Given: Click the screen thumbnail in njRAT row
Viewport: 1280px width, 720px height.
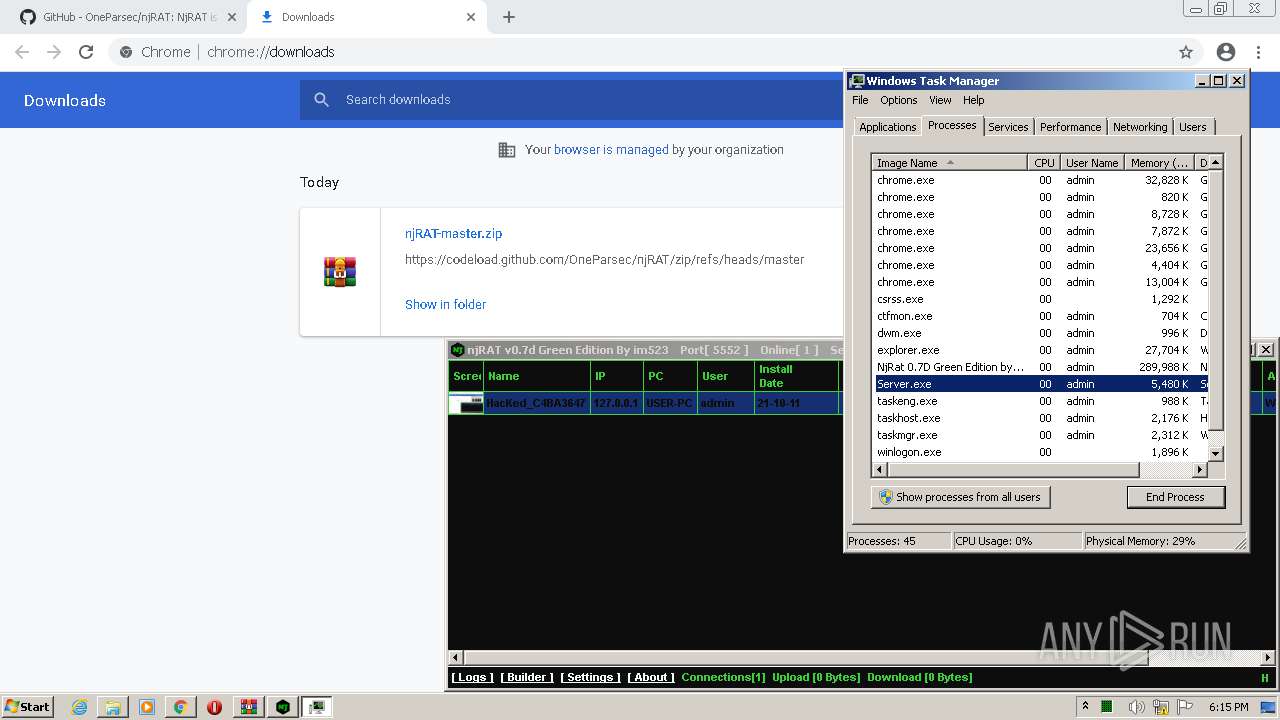Looking at the screenshot, I should (x=466, y=404).
